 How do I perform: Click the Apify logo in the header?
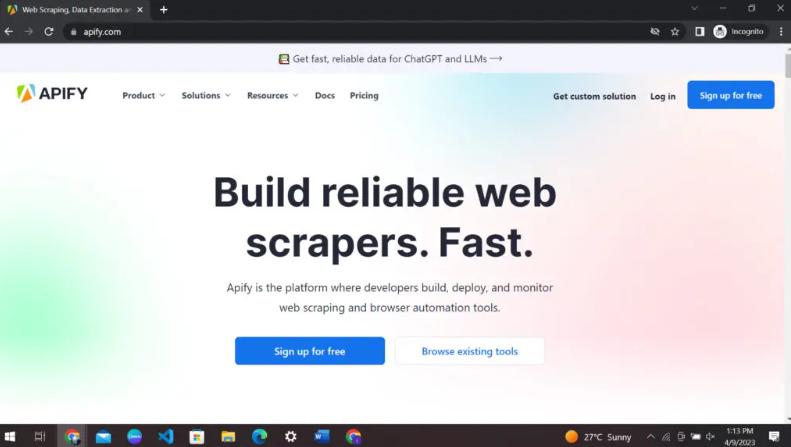pos(52,93)
